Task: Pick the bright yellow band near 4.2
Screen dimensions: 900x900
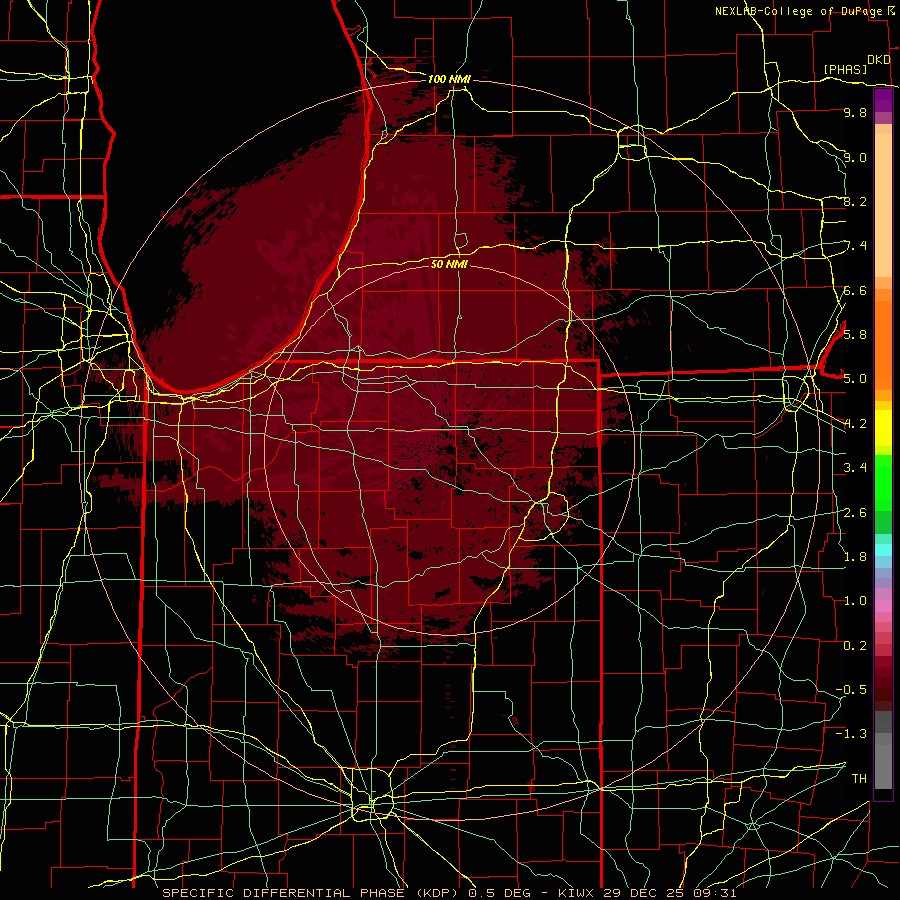Action: point(883,429)
